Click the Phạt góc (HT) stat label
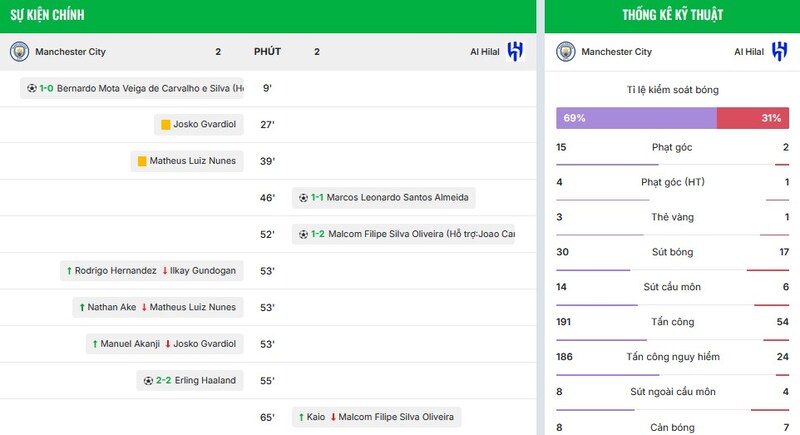Viewport: 800px width, 435px height. coord(672,182)
